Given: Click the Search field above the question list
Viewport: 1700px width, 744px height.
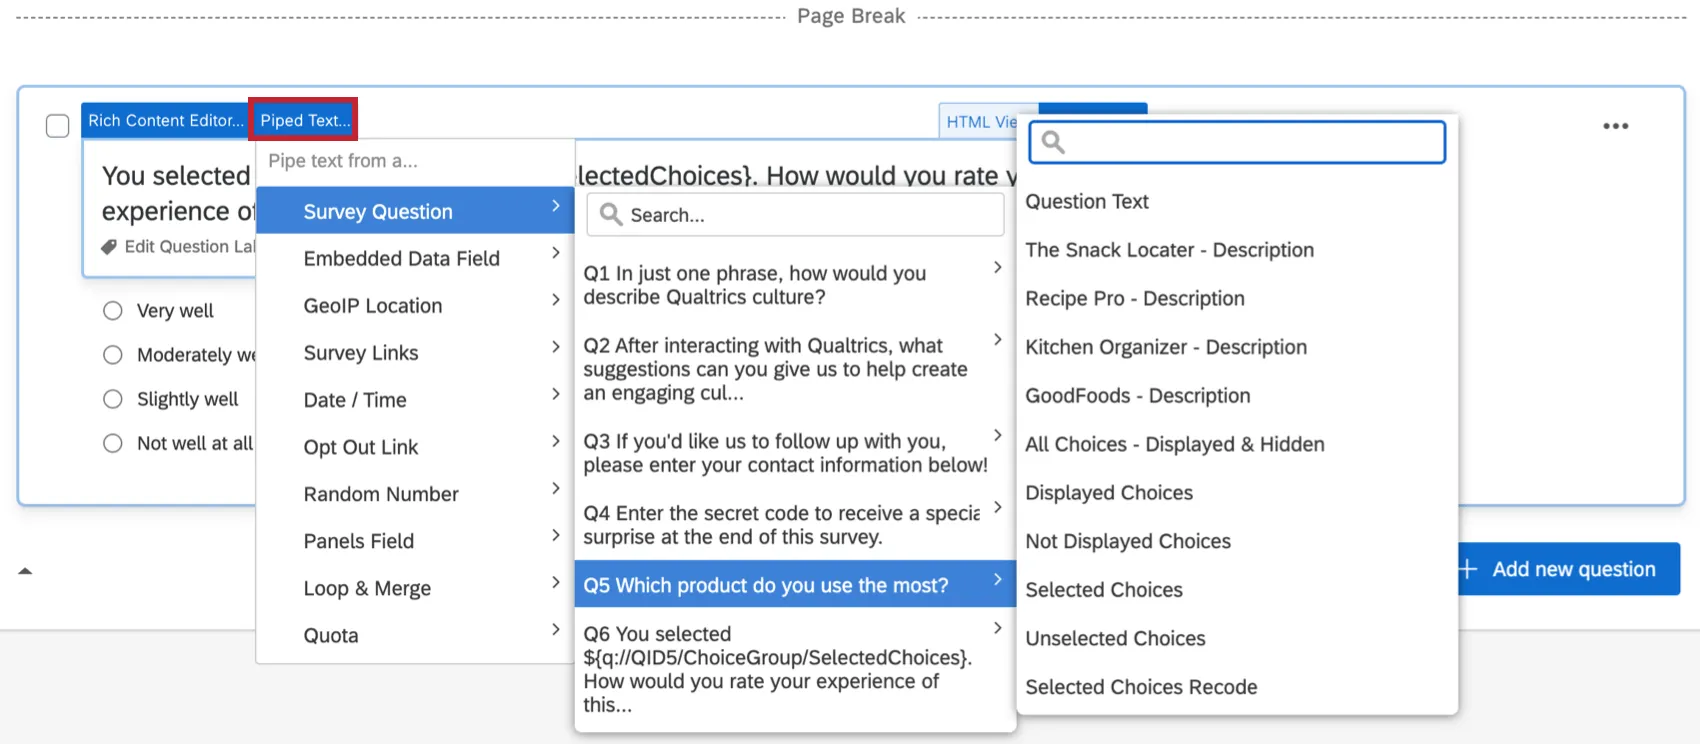Looking at the screenshot, I should tap(810, 215).
